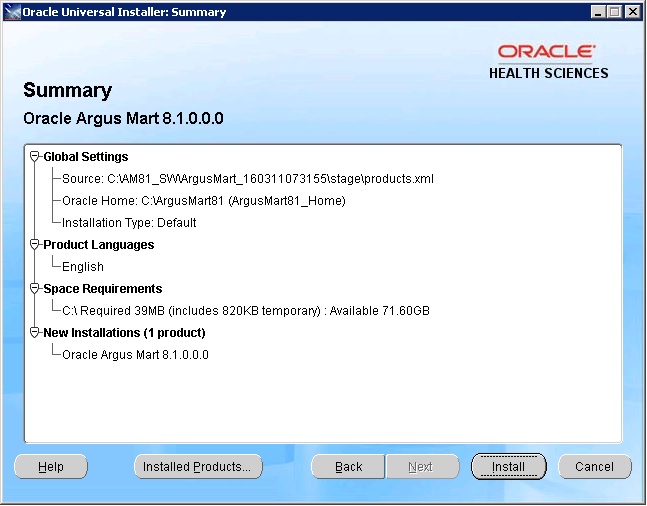This screenshot has width=647, height=506.
Task: Click the Oracle Health Sciences logo
Action: (548, 61)
